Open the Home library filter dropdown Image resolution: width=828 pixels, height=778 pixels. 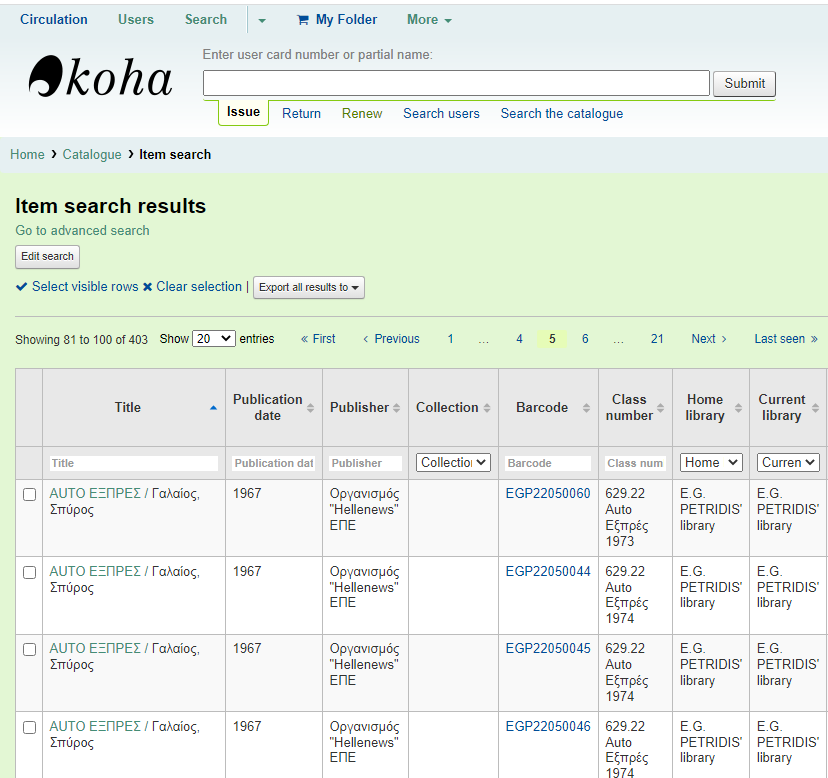[711, 462]
